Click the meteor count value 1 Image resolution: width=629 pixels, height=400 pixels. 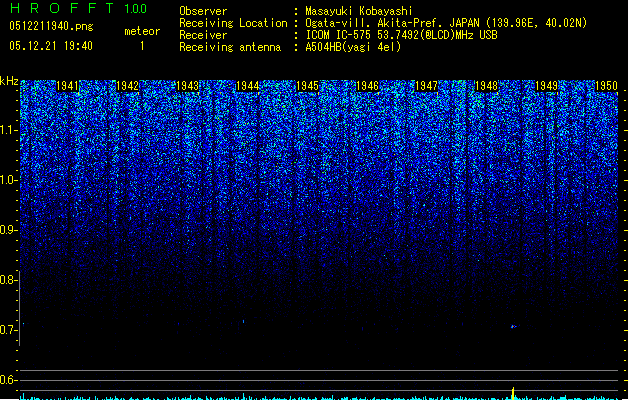[142, 46]
